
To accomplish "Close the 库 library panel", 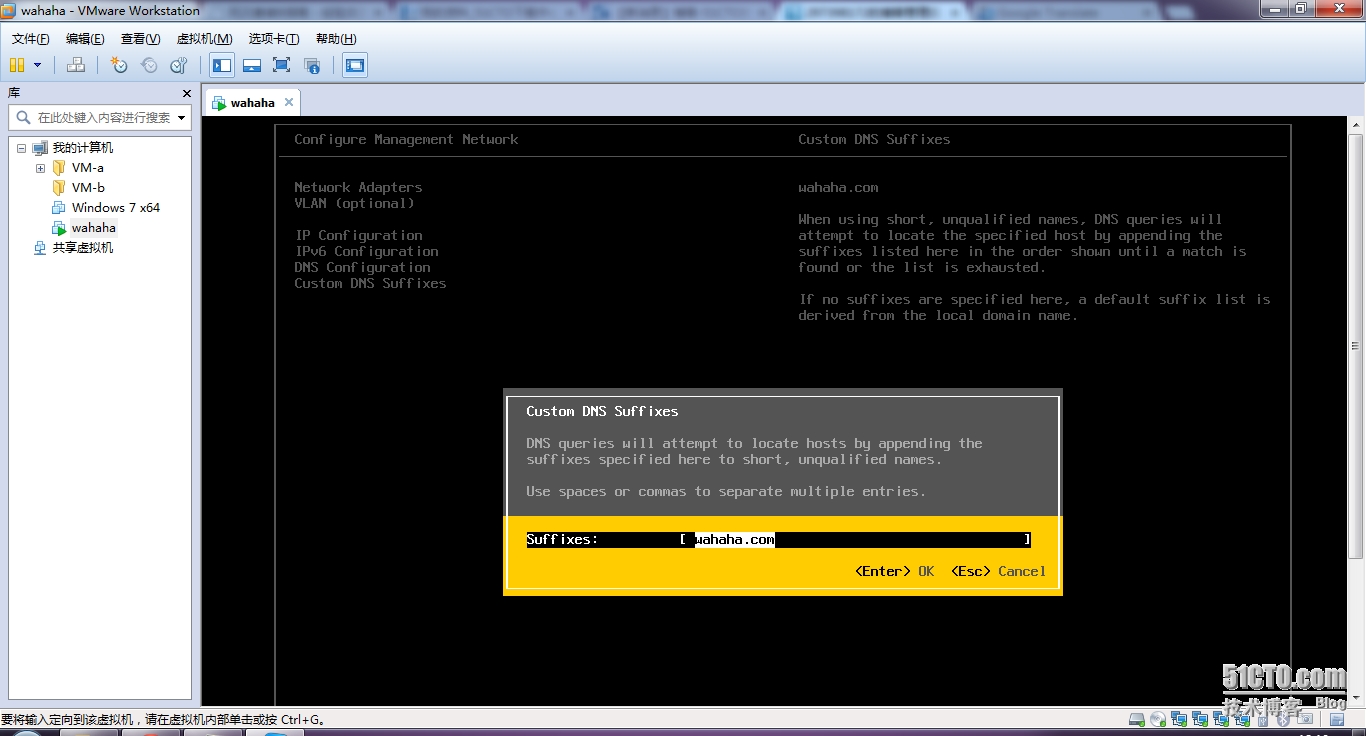I will pyautogui.click(x=187, y=93).
